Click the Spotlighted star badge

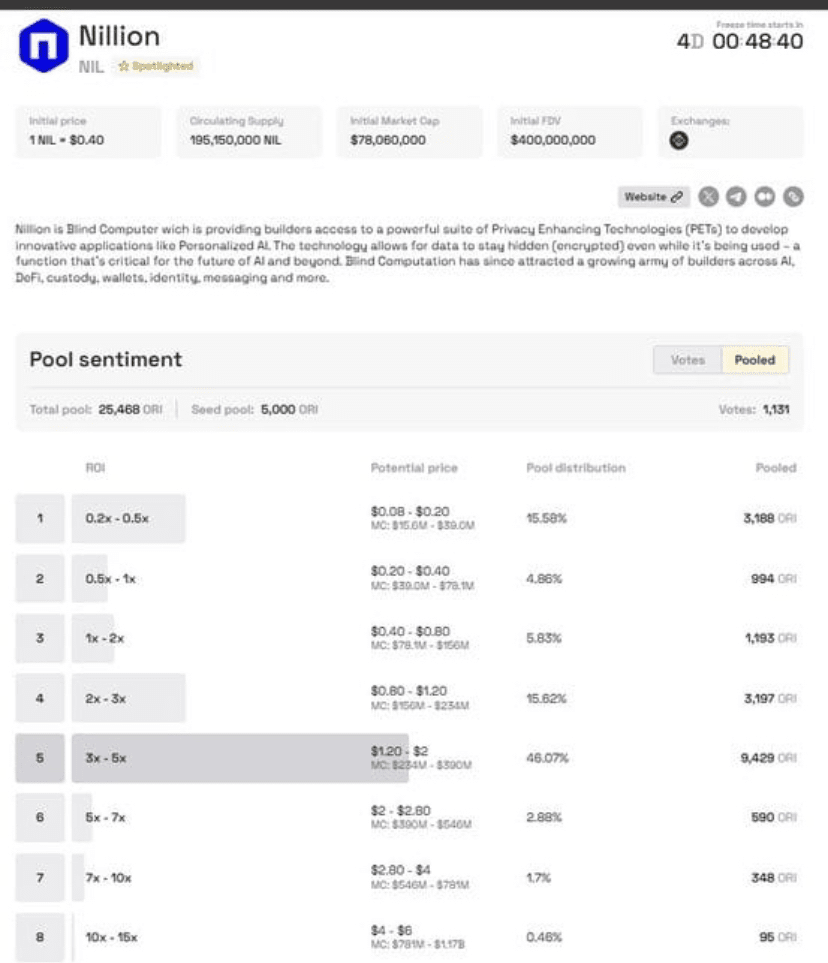tap(156, 66)
